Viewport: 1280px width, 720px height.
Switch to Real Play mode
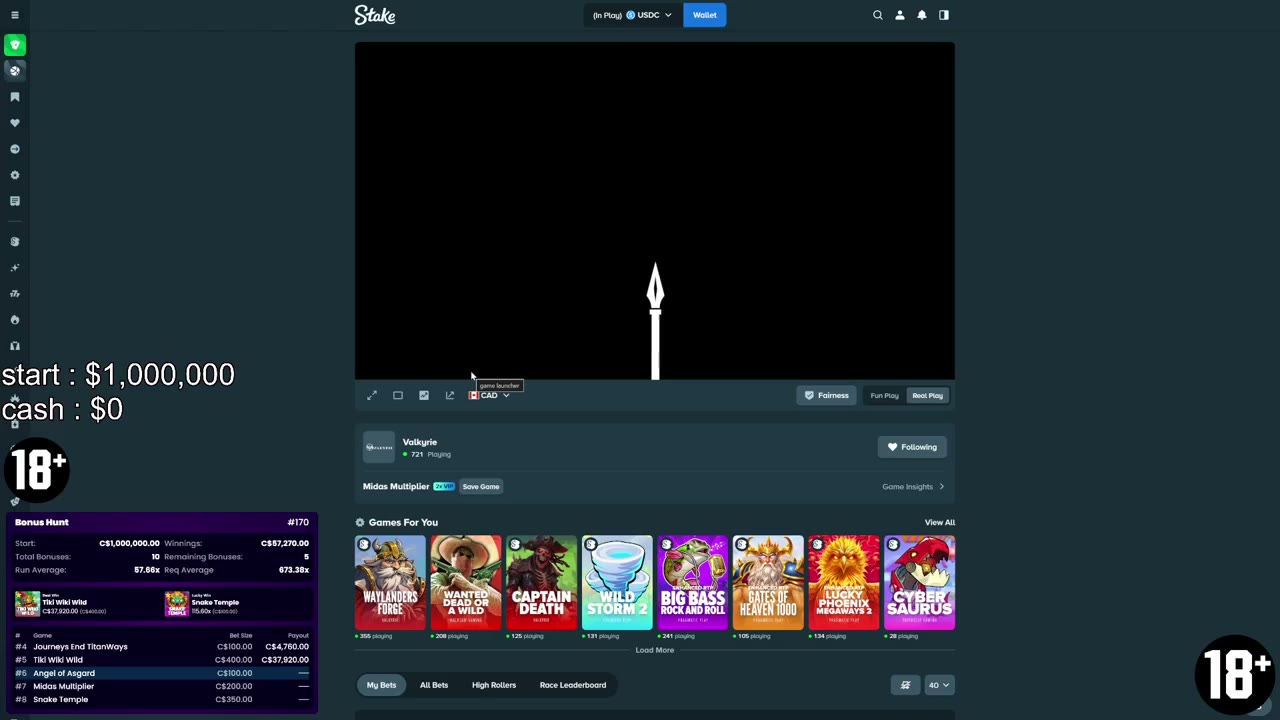[927, 396]
